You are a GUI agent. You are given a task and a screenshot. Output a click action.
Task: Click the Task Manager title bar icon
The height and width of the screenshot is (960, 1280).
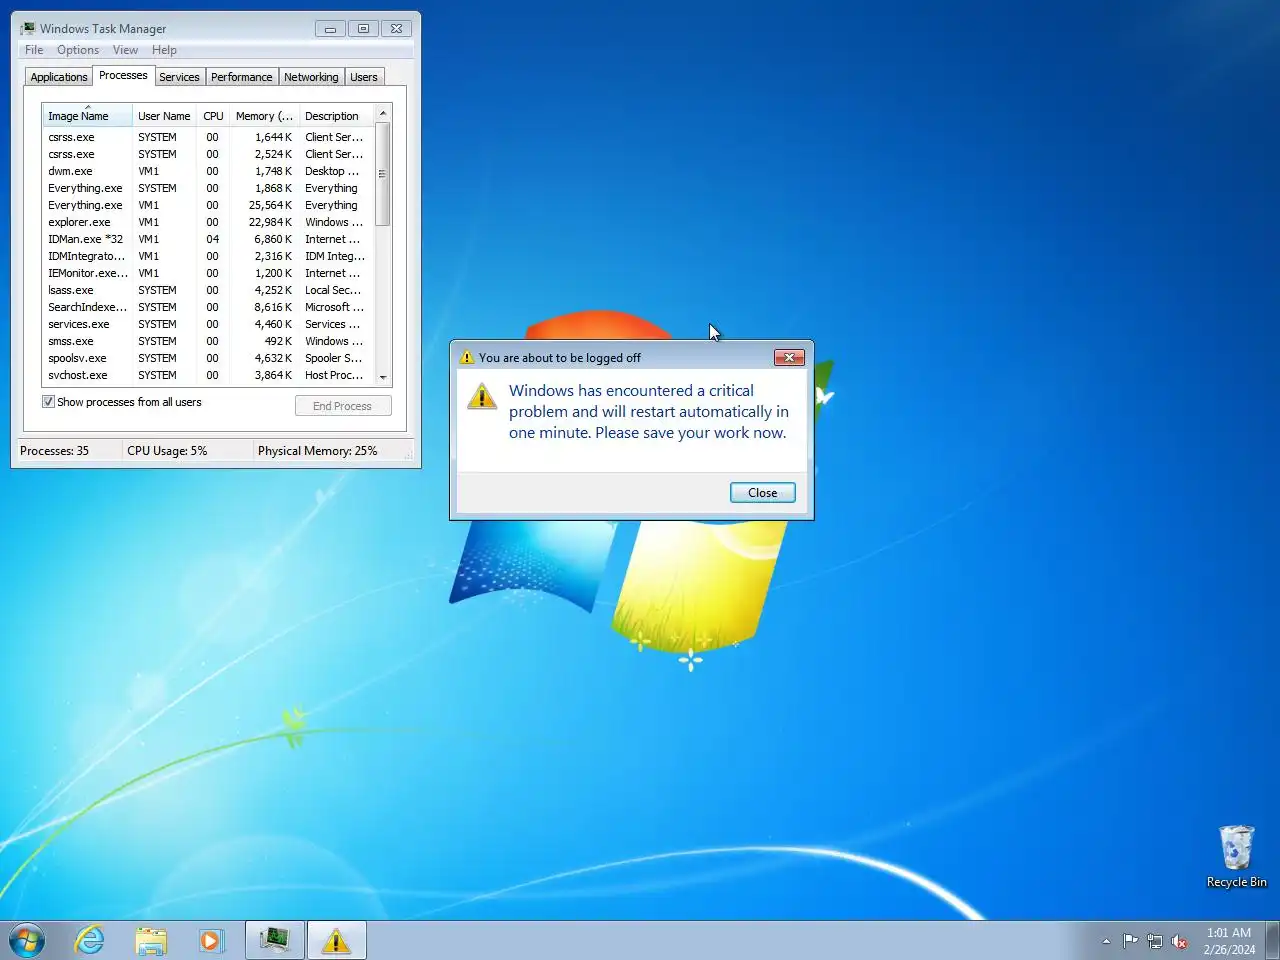coord(27,28)
